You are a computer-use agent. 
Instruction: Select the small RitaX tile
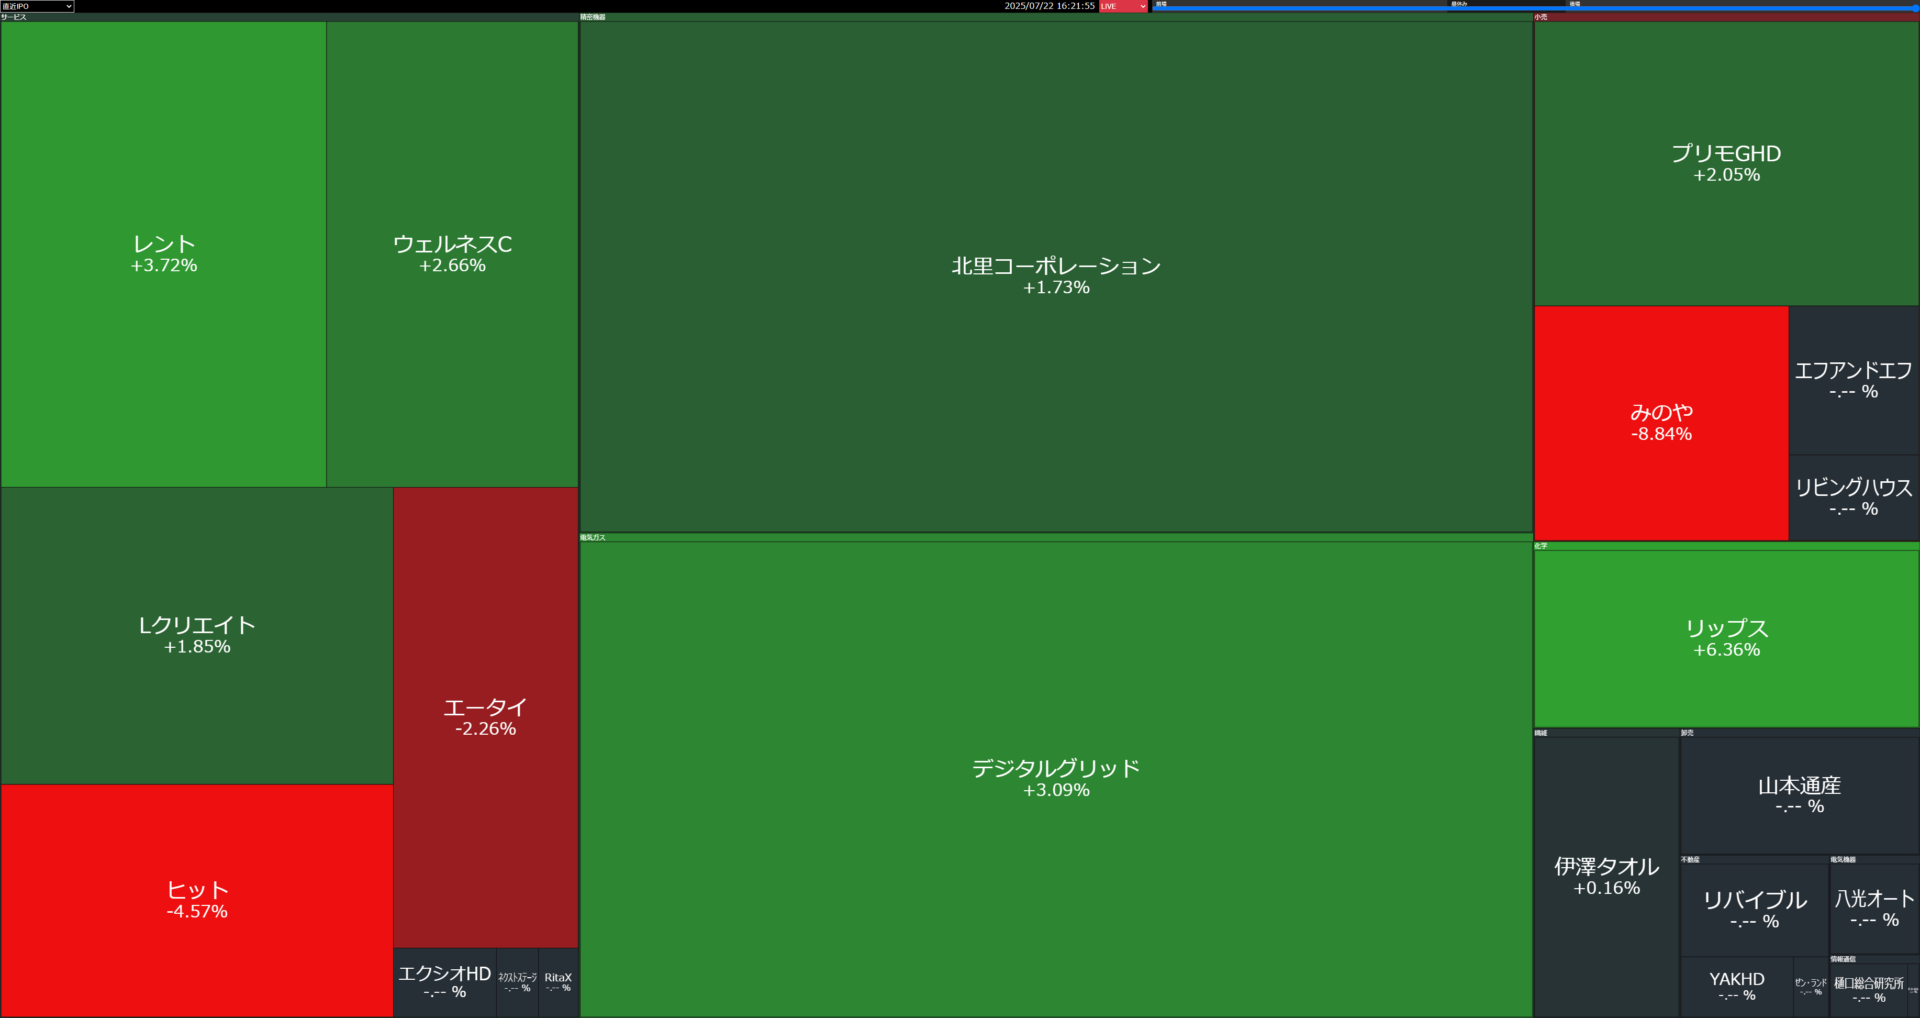[558, 982]
